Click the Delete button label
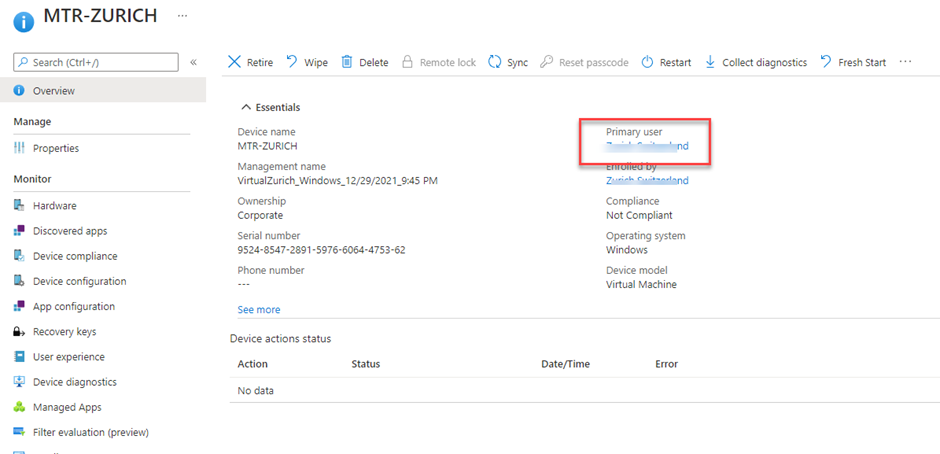This screenshot has width=940, height=454. pos(373,62)
